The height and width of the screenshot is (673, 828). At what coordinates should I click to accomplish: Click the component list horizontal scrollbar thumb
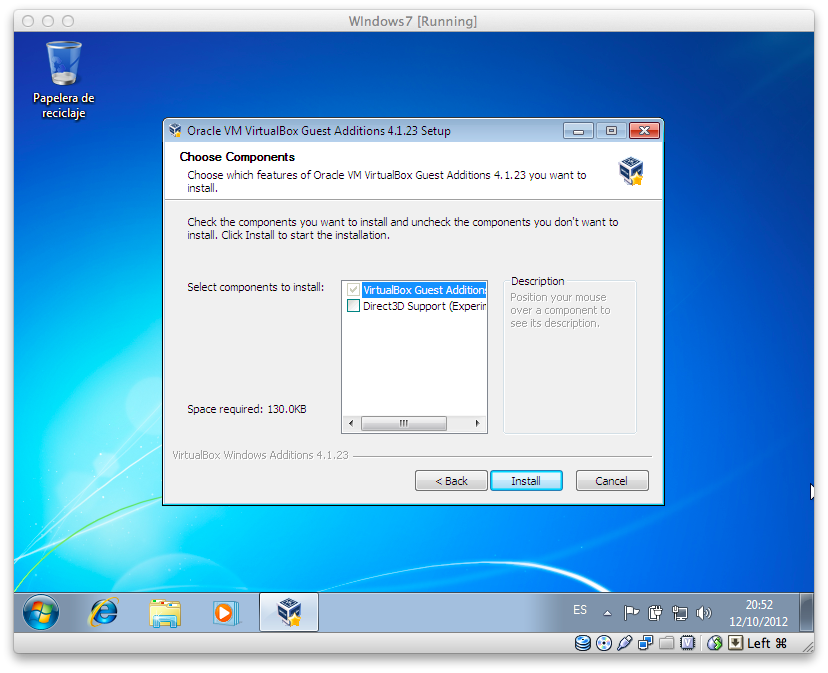pos(404,423)
